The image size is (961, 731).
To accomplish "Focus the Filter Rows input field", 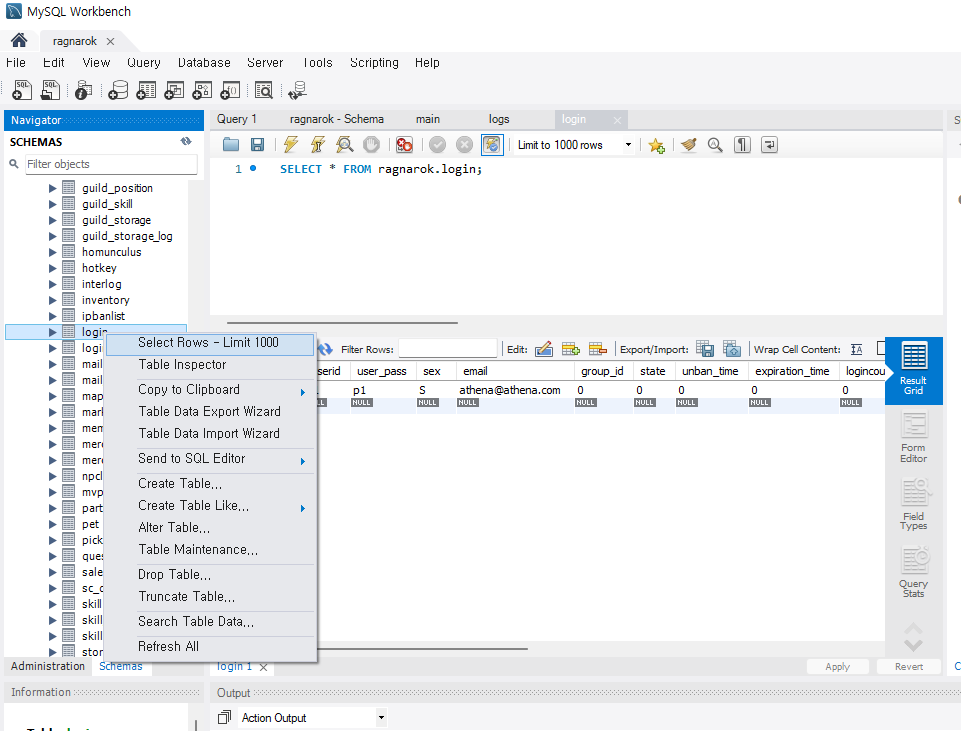I will point(447,349).
